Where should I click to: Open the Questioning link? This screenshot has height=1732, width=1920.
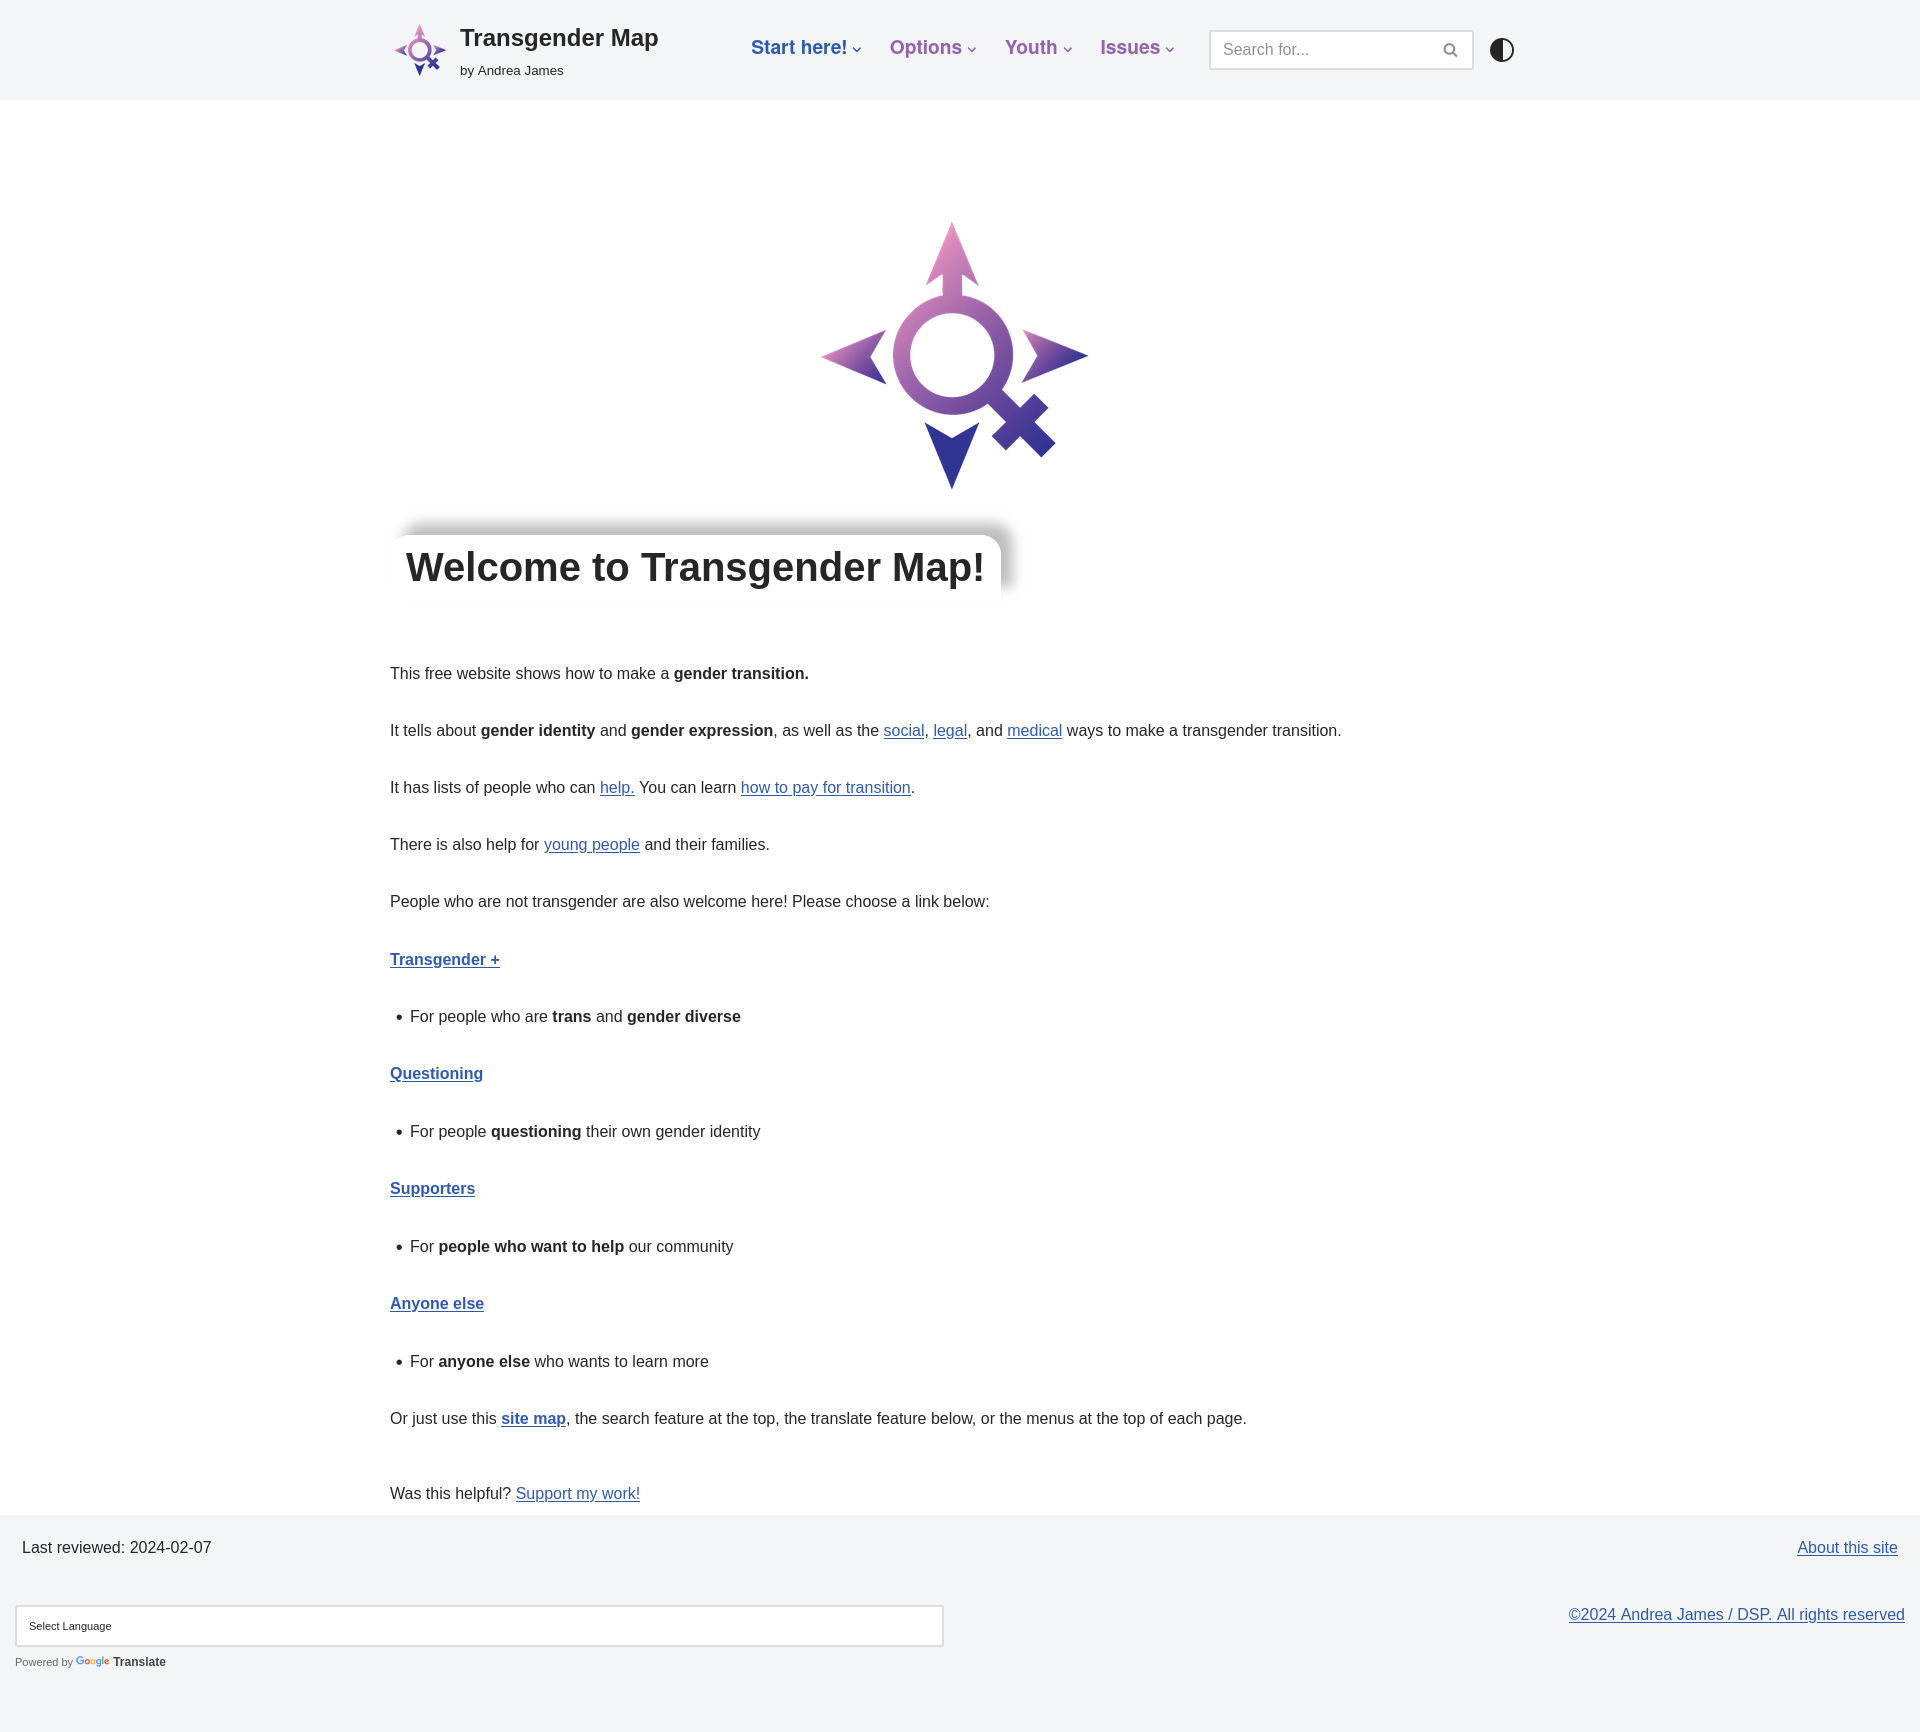pyautogui.click(x=436, y=1074)
